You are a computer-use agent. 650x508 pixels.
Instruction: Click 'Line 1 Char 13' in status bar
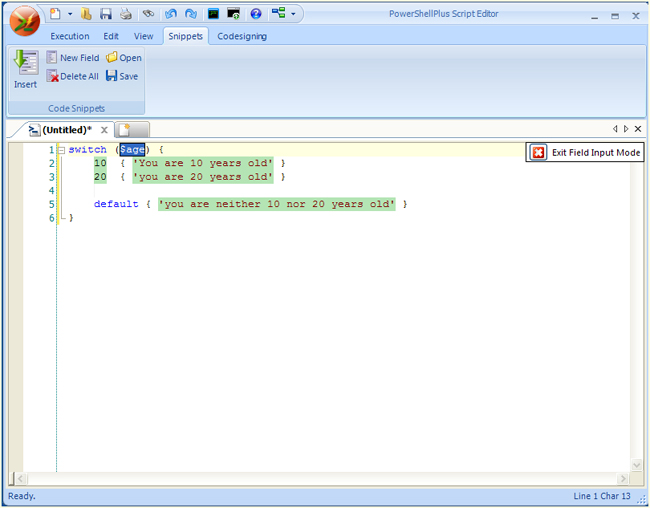point(602,496)
